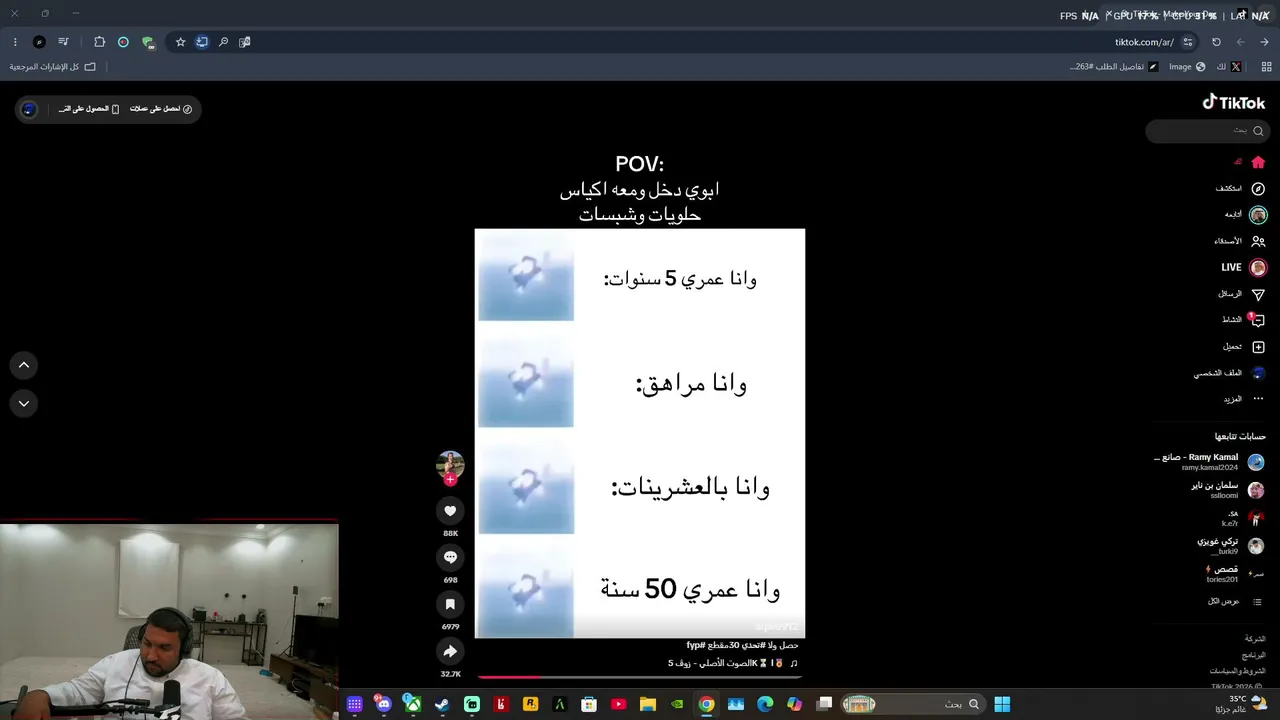
Task: Open Ramy Kamal followed account
Action: tap(1209, 462)
